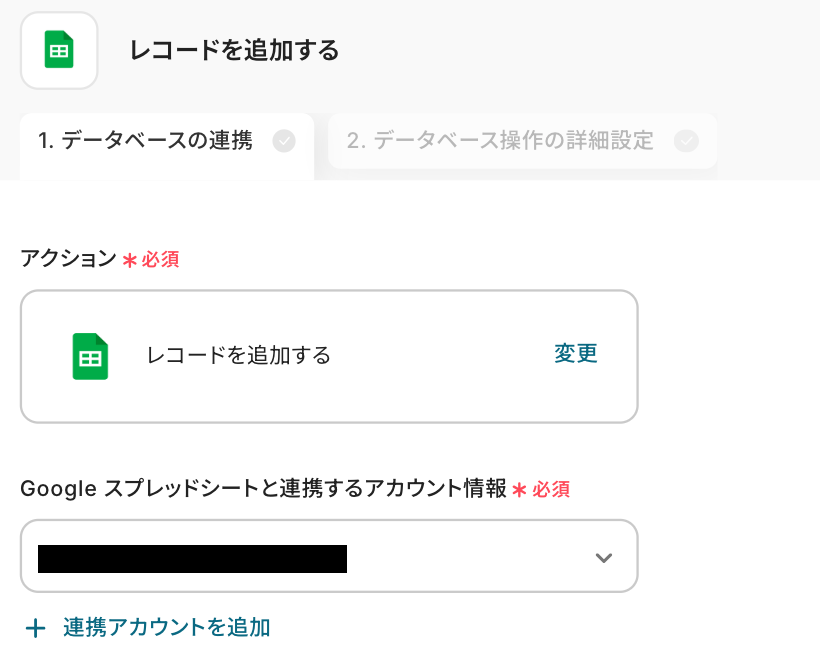Switch to the 1. データベースの連携 tab
Screen dimensions: 820x660
[x=146, y=141]
